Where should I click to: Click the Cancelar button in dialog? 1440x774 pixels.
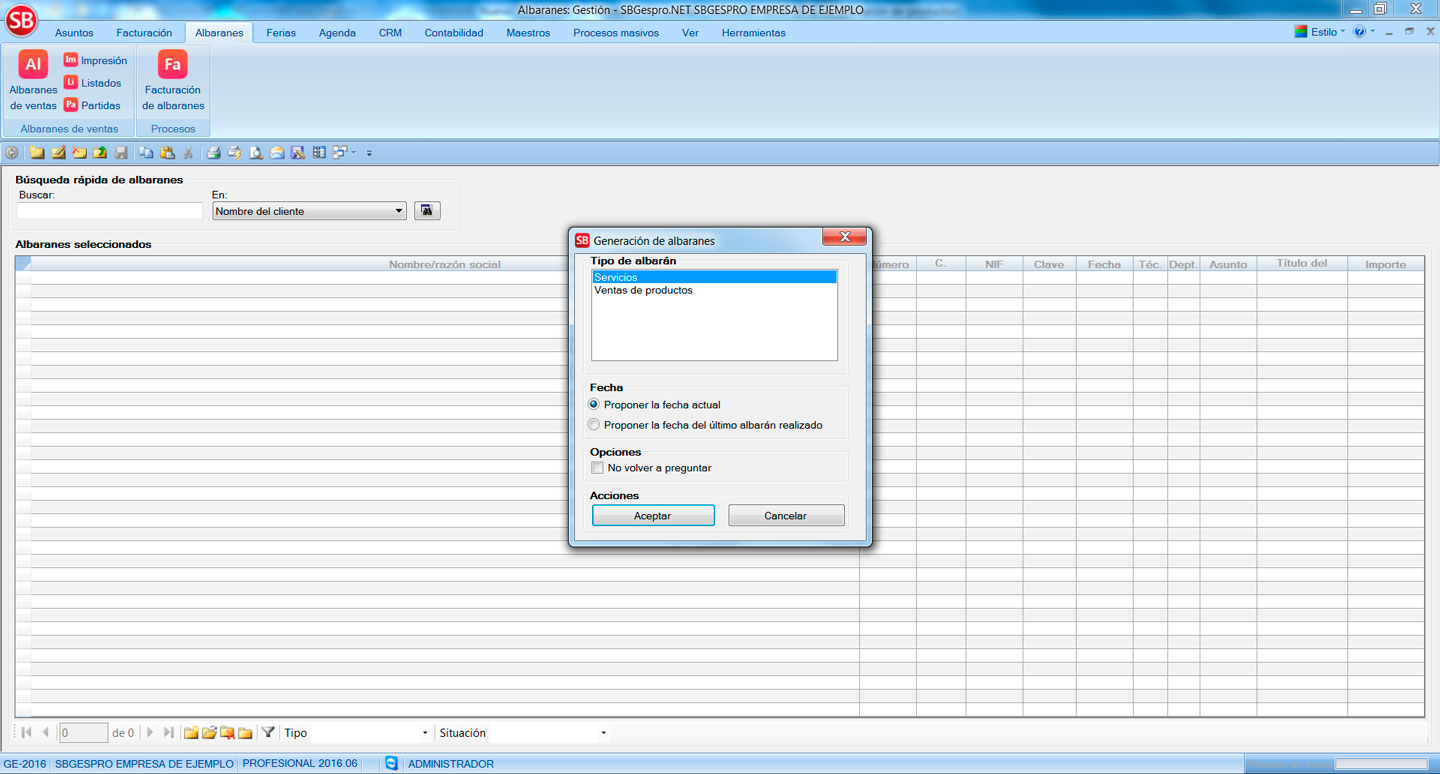[786, 516]
